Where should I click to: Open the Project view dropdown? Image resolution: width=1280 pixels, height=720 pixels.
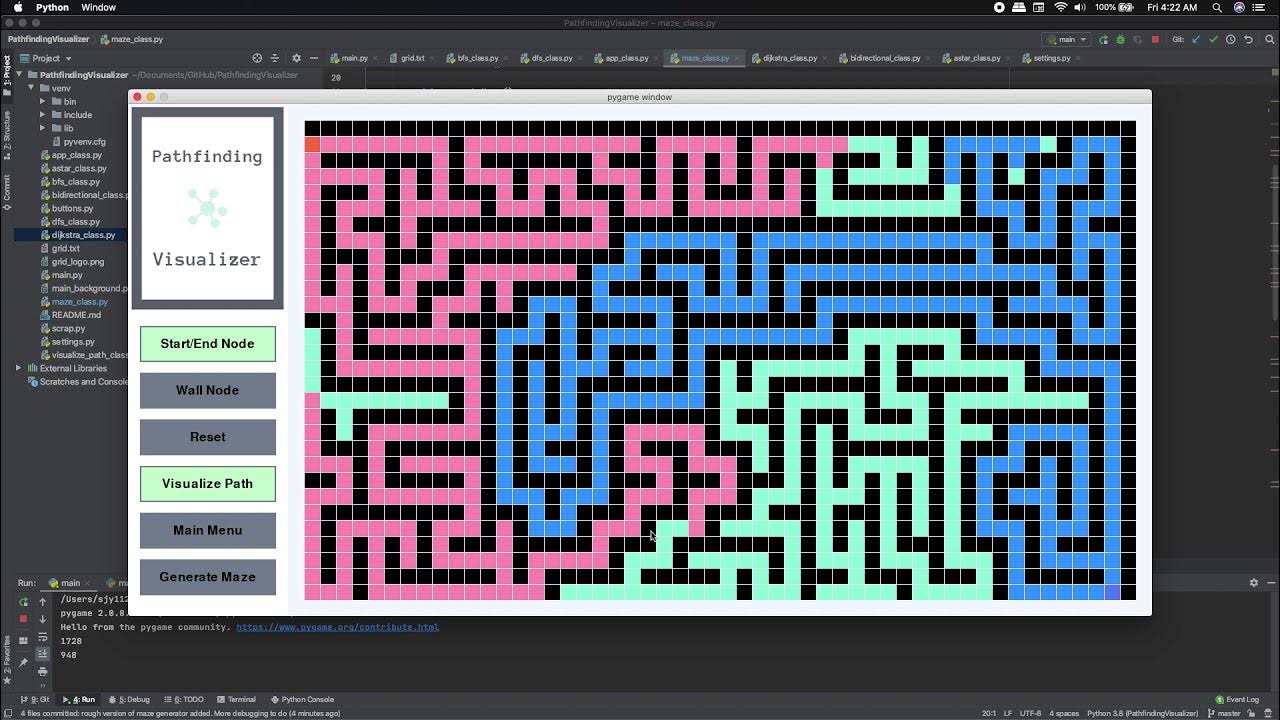click(46, 58)
